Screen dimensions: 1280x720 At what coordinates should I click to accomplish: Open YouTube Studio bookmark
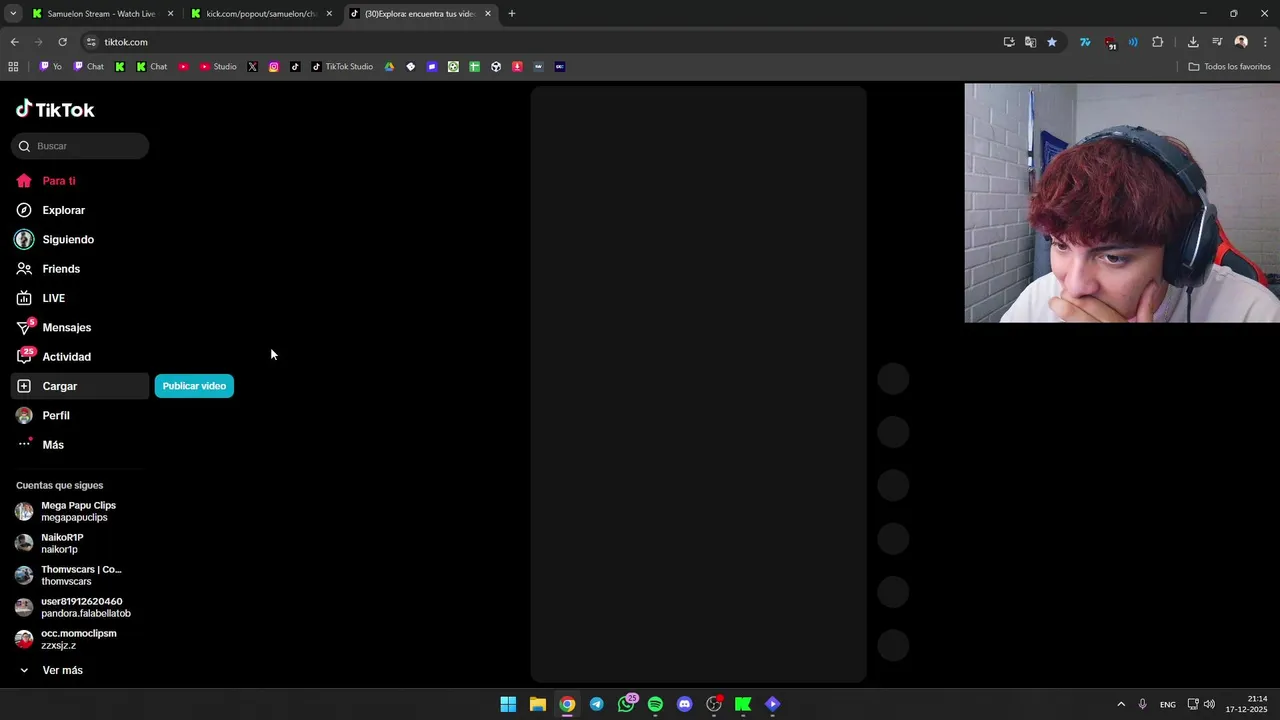[x=218, y=67]
